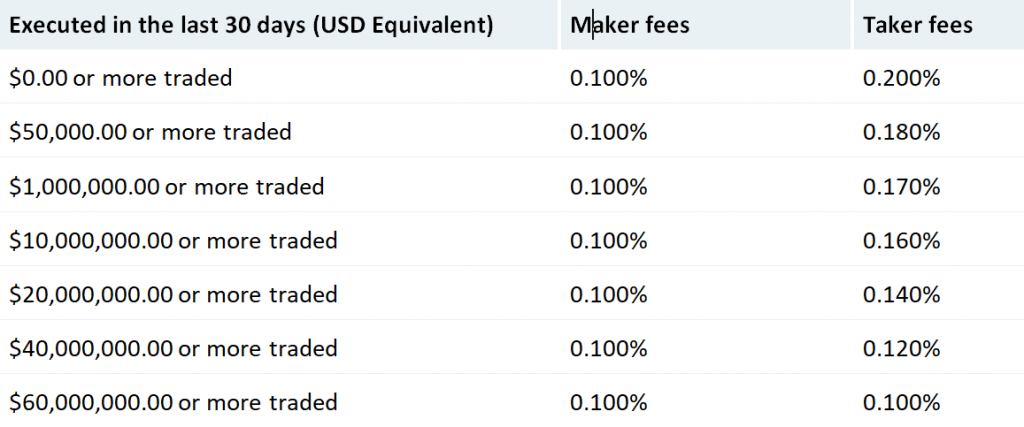Select the "$0.00 or more traded" cell

click(120, 78)
